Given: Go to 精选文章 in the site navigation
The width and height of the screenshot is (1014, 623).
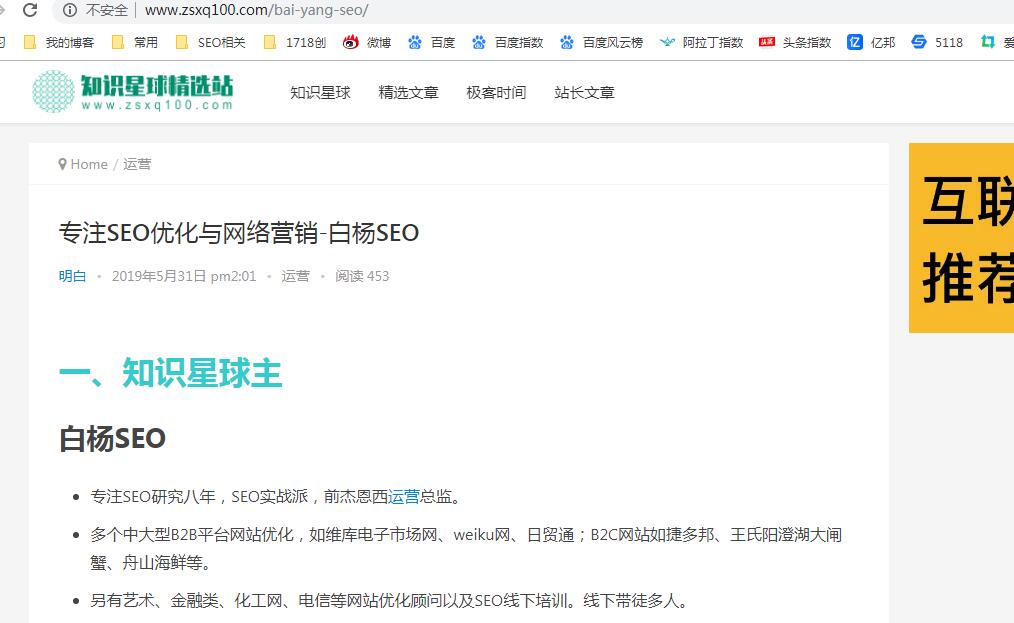Looking at the screenshot, I should [408, 93].
